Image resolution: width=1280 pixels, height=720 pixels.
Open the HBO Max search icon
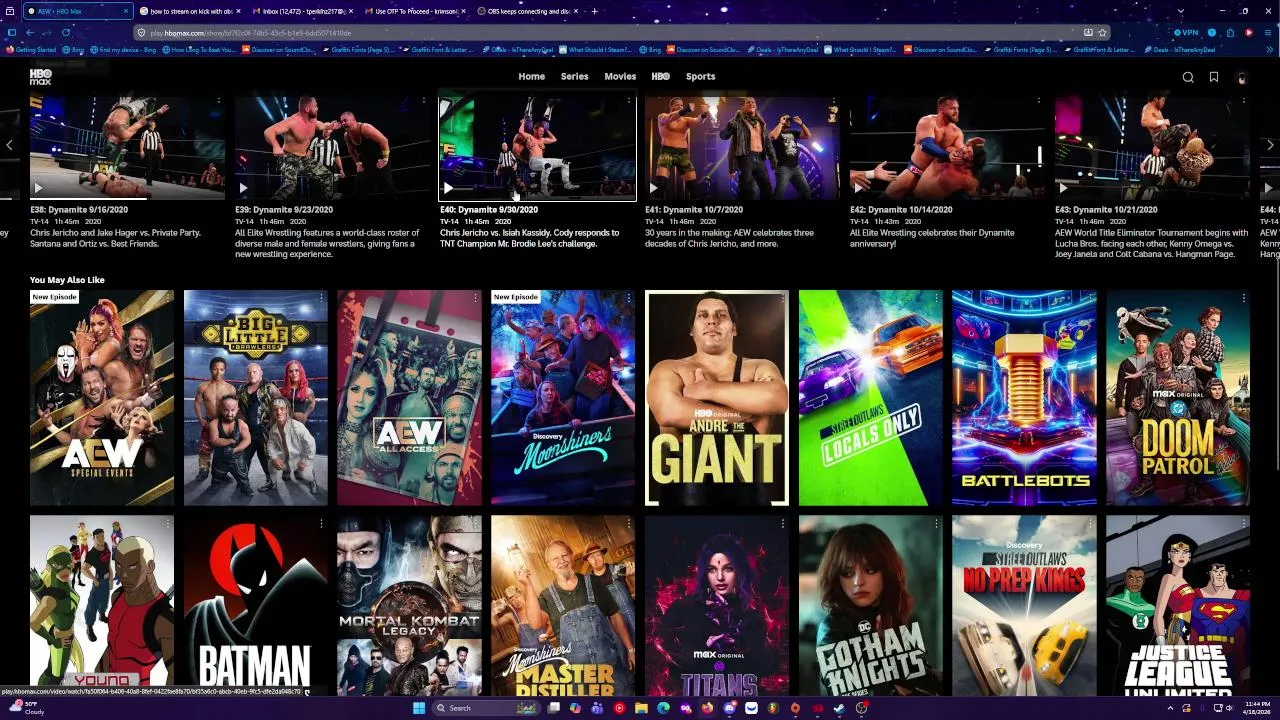(1188, 77)
